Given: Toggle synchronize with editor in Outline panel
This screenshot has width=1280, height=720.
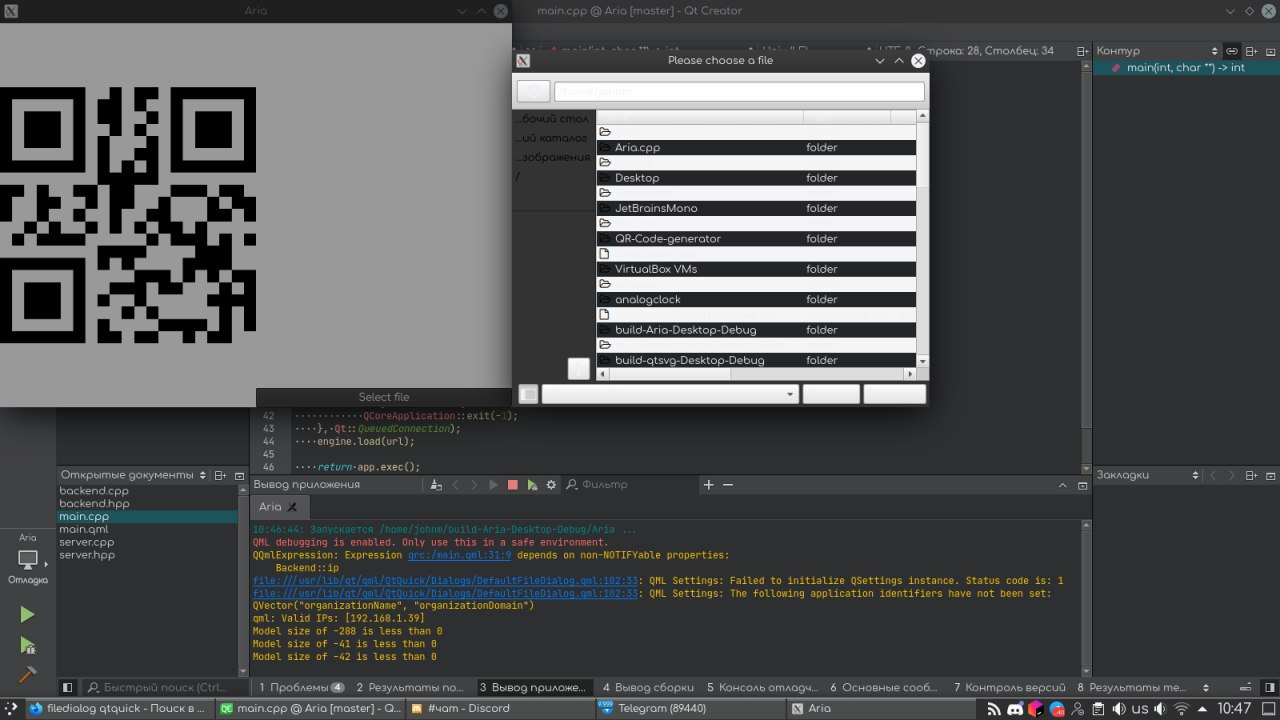Looking at the screenshot, I should coord(1233,51).
